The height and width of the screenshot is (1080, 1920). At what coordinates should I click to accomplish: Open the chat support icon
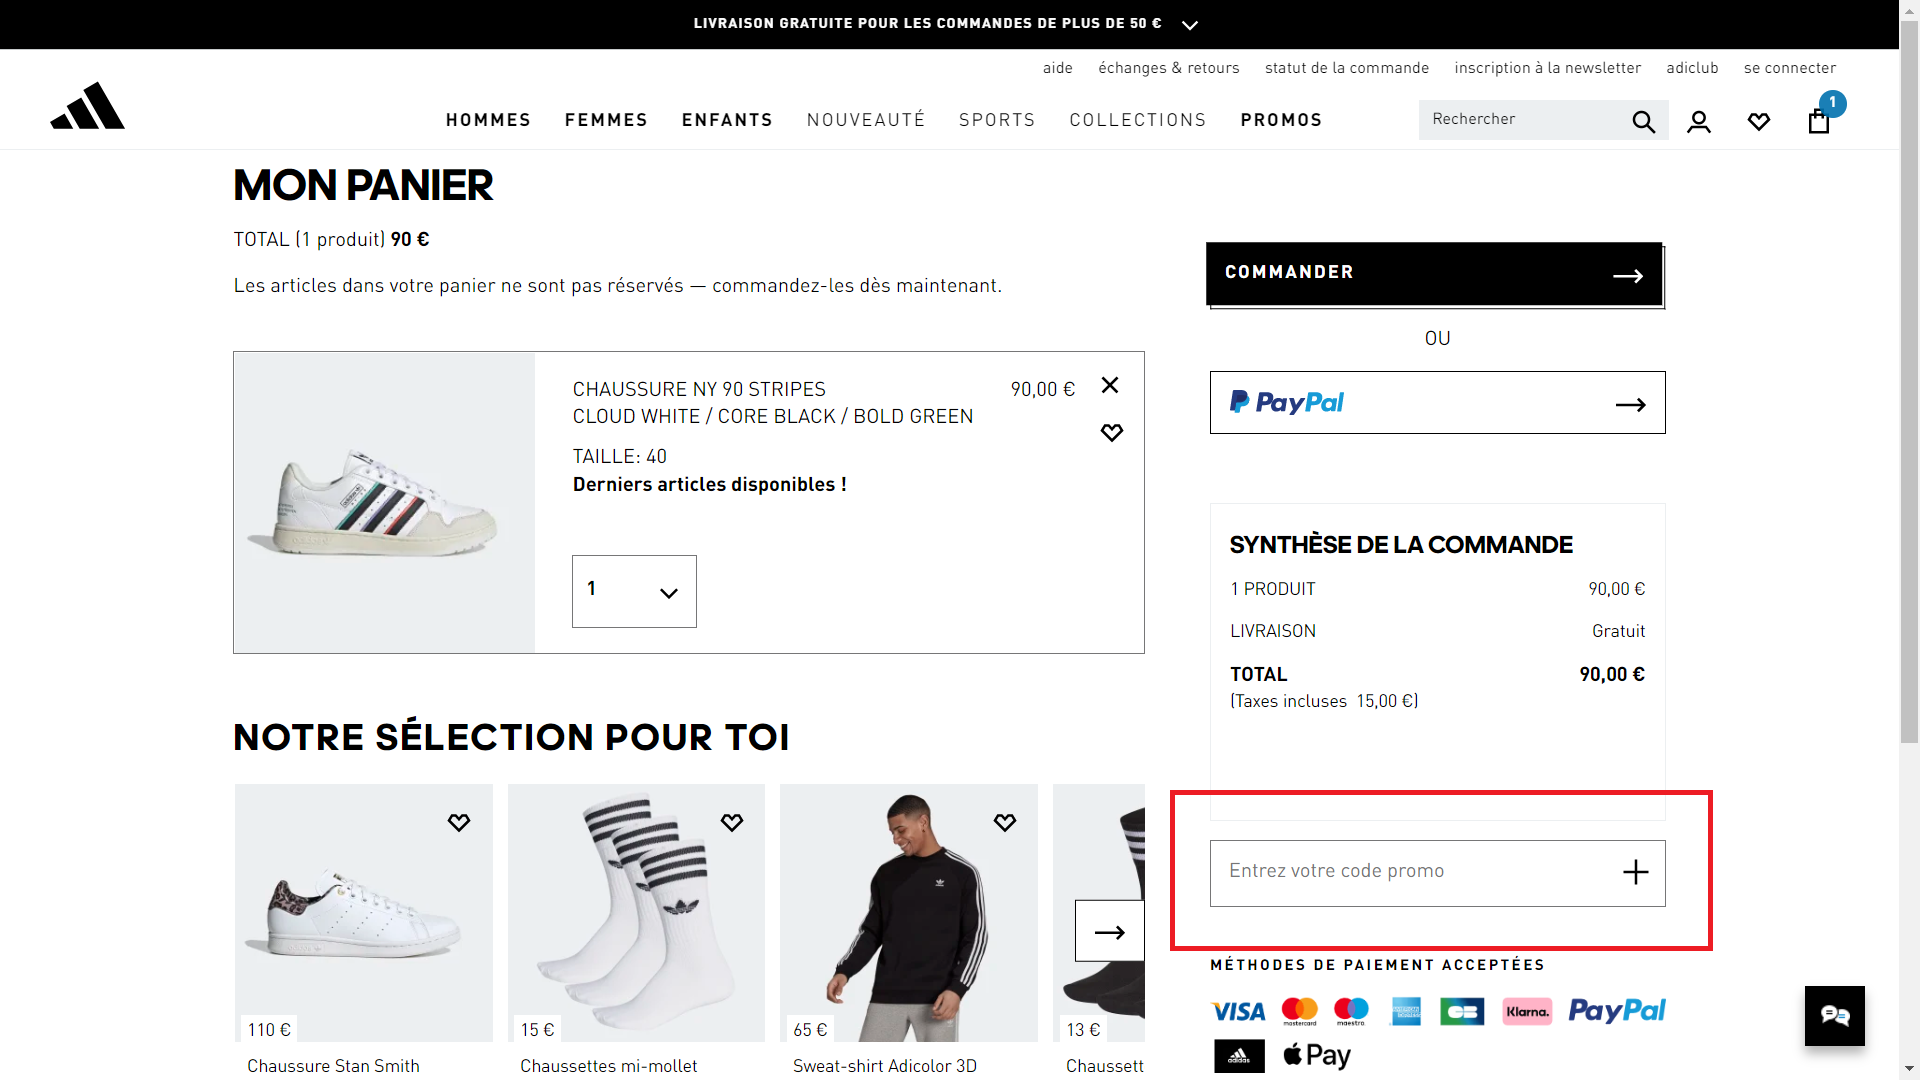1834,1016
